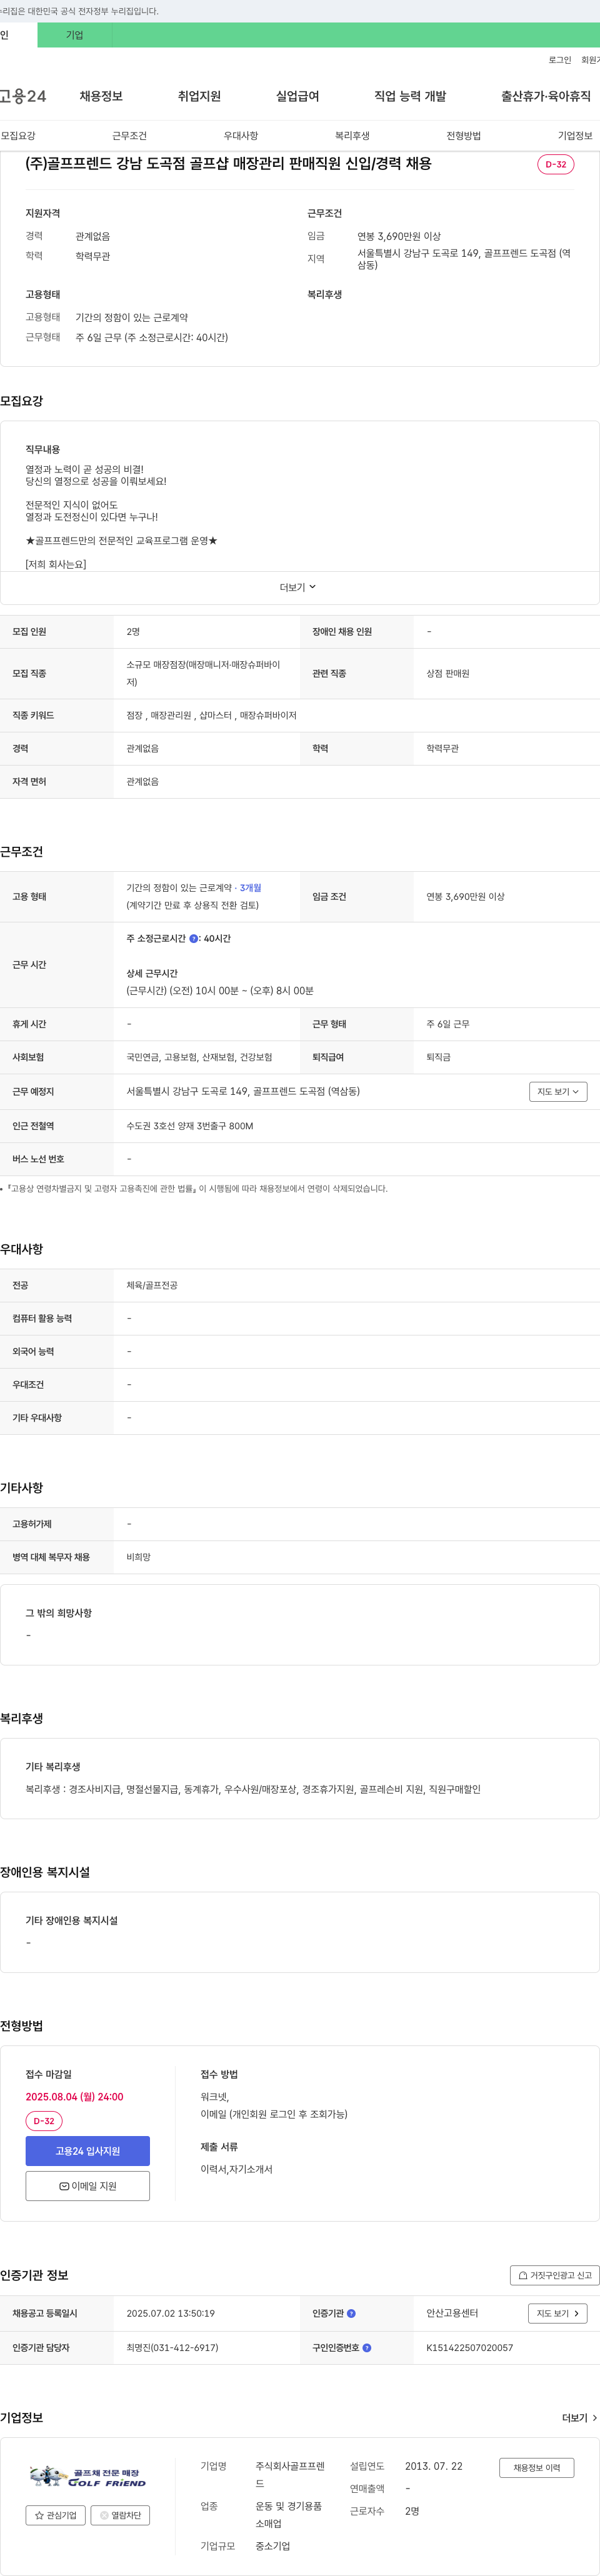Jump to 전형방법 section tab

coord(463,136)
